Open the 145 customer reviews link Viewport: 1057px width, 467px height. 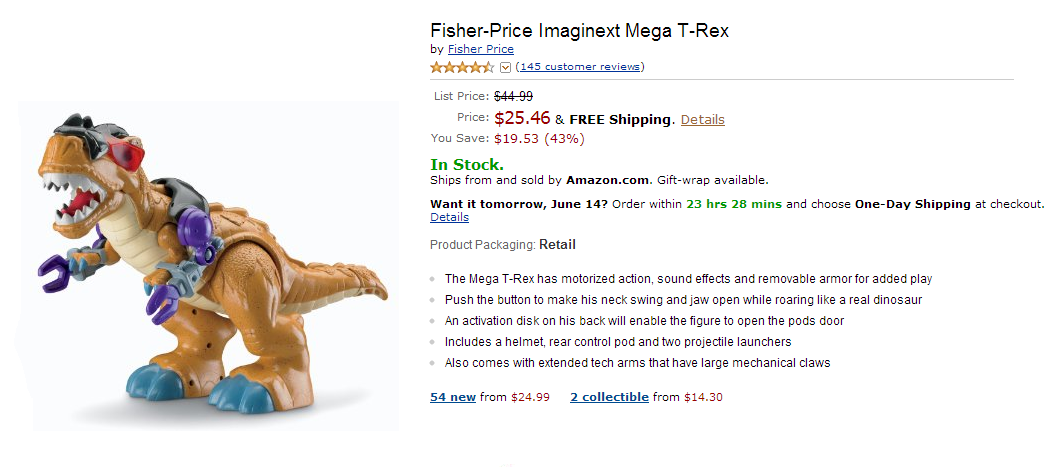[580, 67]
